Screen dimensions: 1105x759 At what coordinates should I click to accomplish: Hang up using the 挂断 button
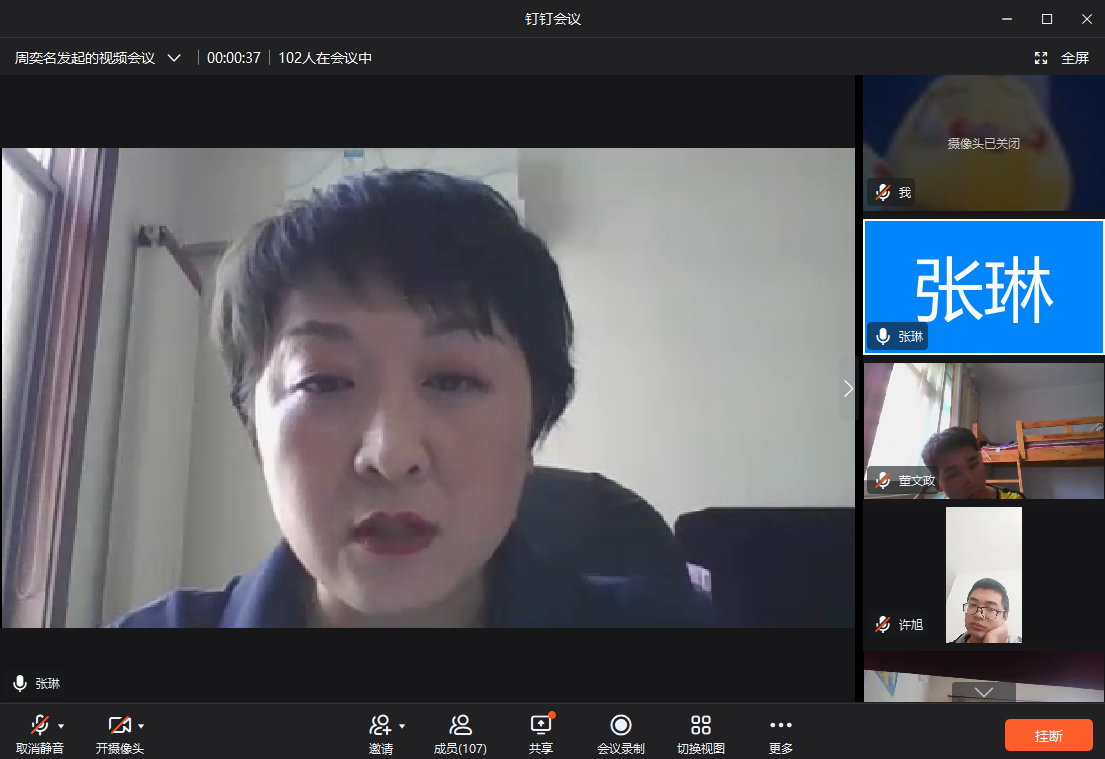point(1049,735)
